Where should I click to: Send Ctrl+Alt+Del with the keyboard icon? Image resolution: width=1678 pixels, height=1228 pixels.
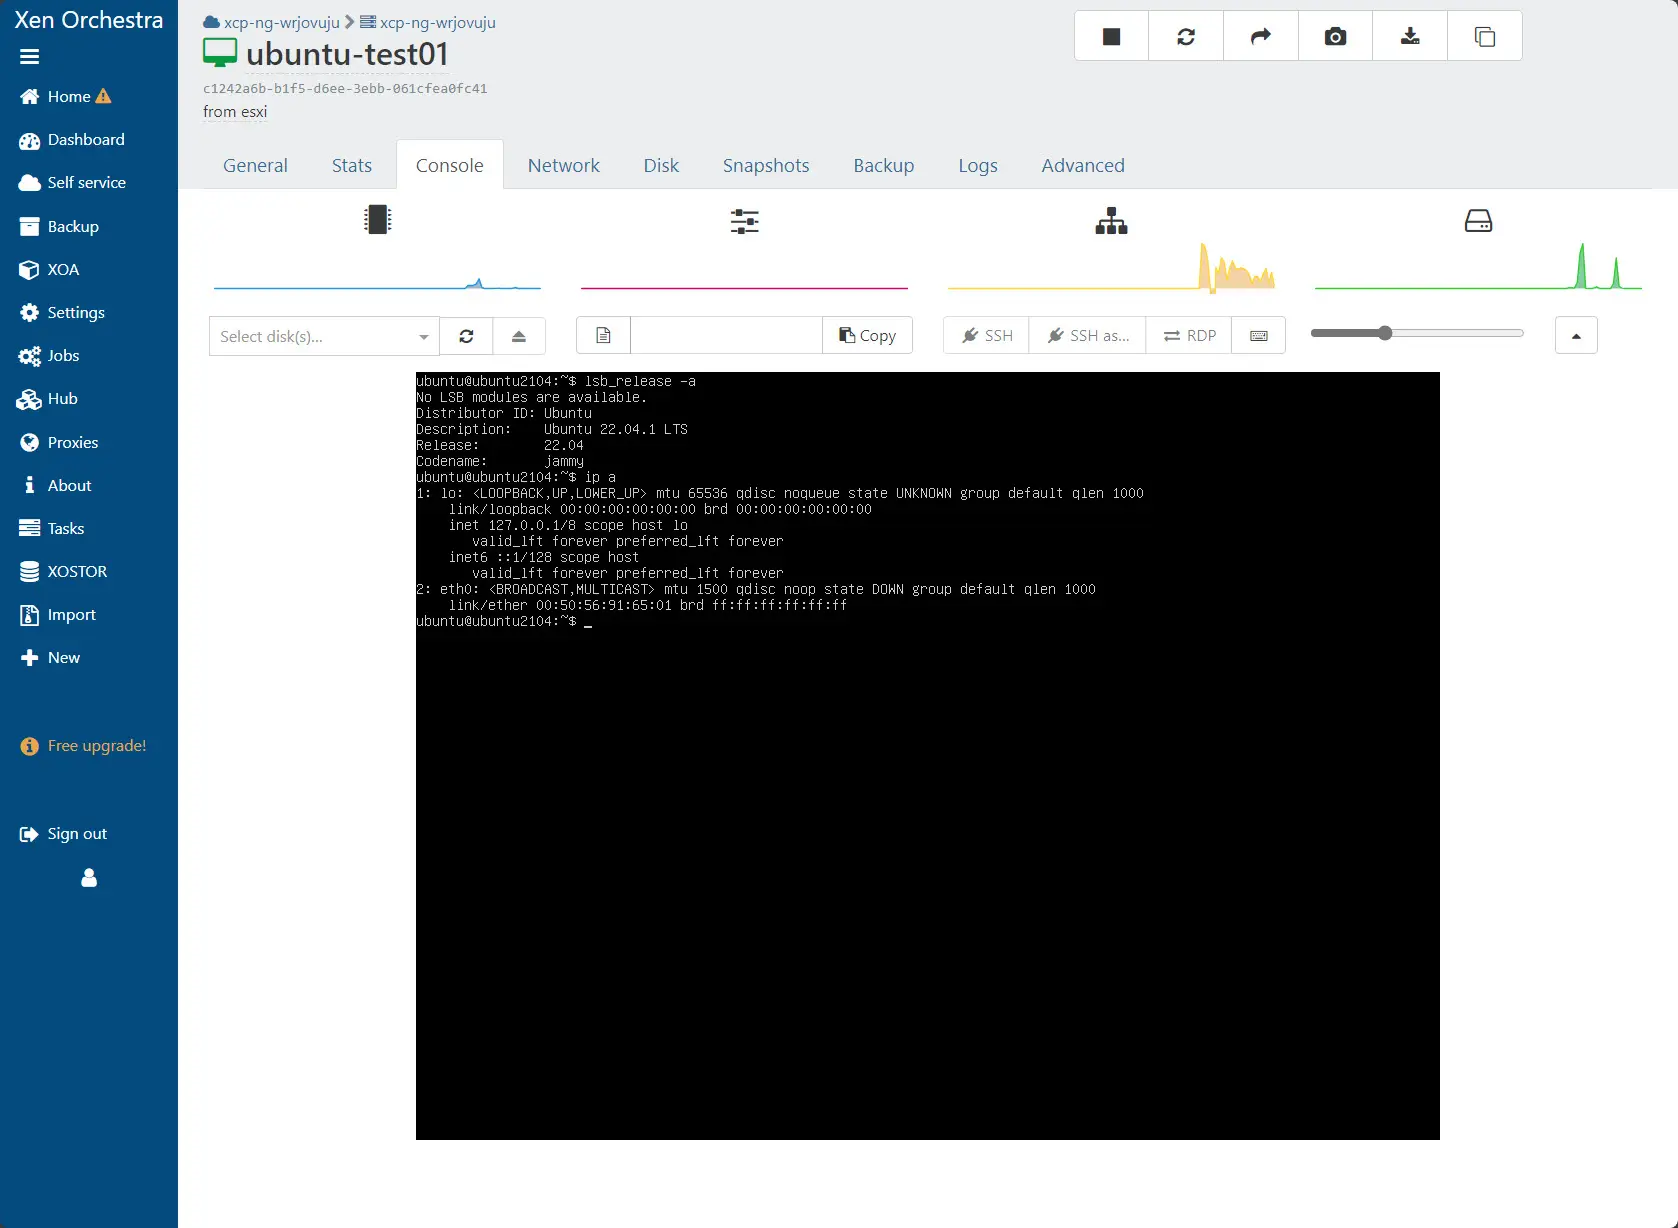[1259, 335]
